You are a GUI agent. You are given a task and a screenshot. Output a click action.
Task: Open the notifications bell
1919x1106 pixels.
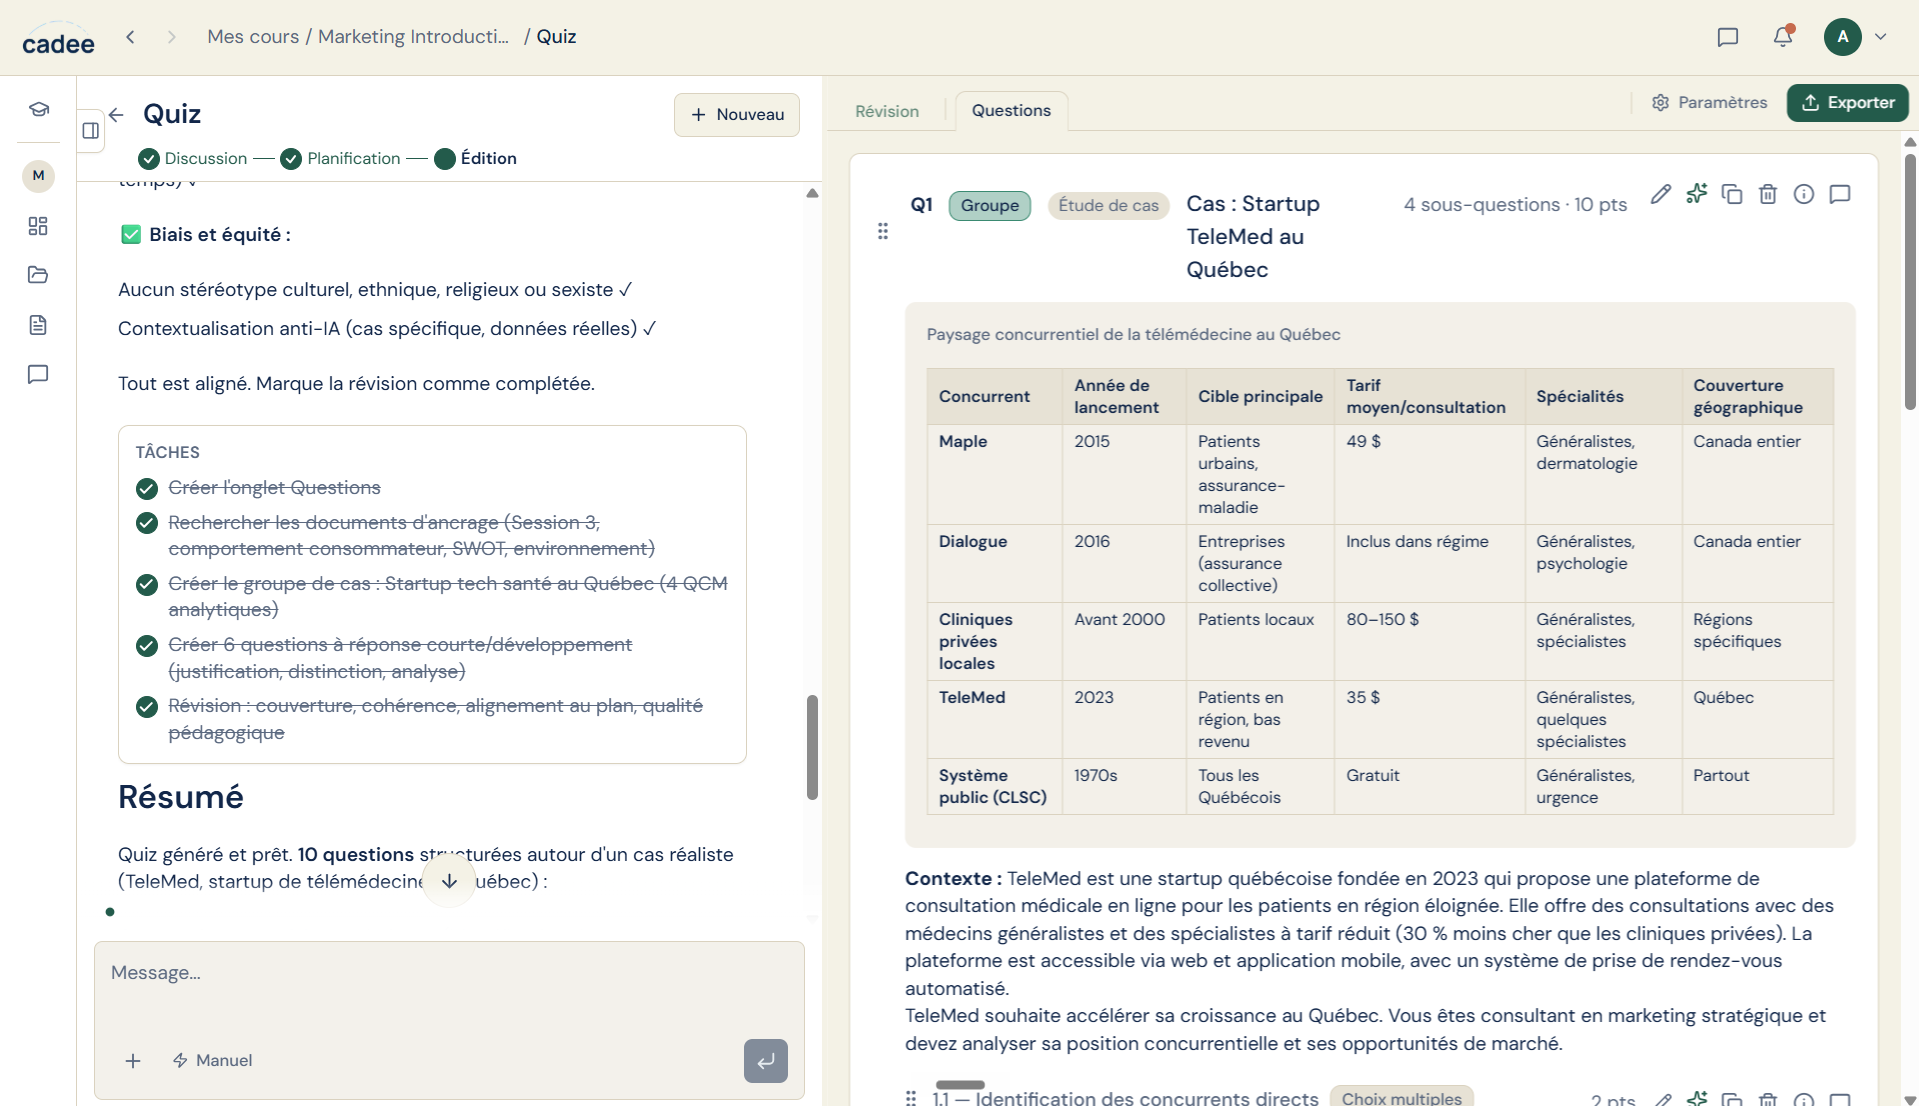[x=1782, y=37]
